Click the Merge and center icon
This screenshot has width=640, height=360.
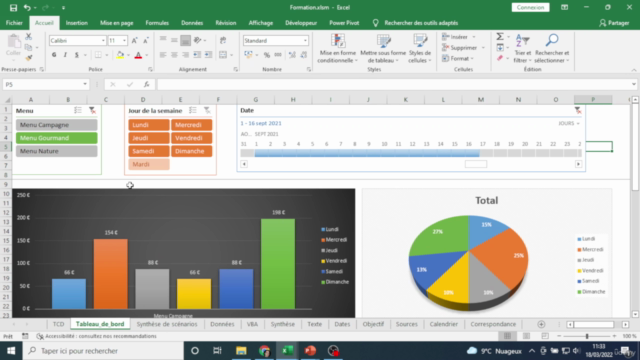click(223, 55)
